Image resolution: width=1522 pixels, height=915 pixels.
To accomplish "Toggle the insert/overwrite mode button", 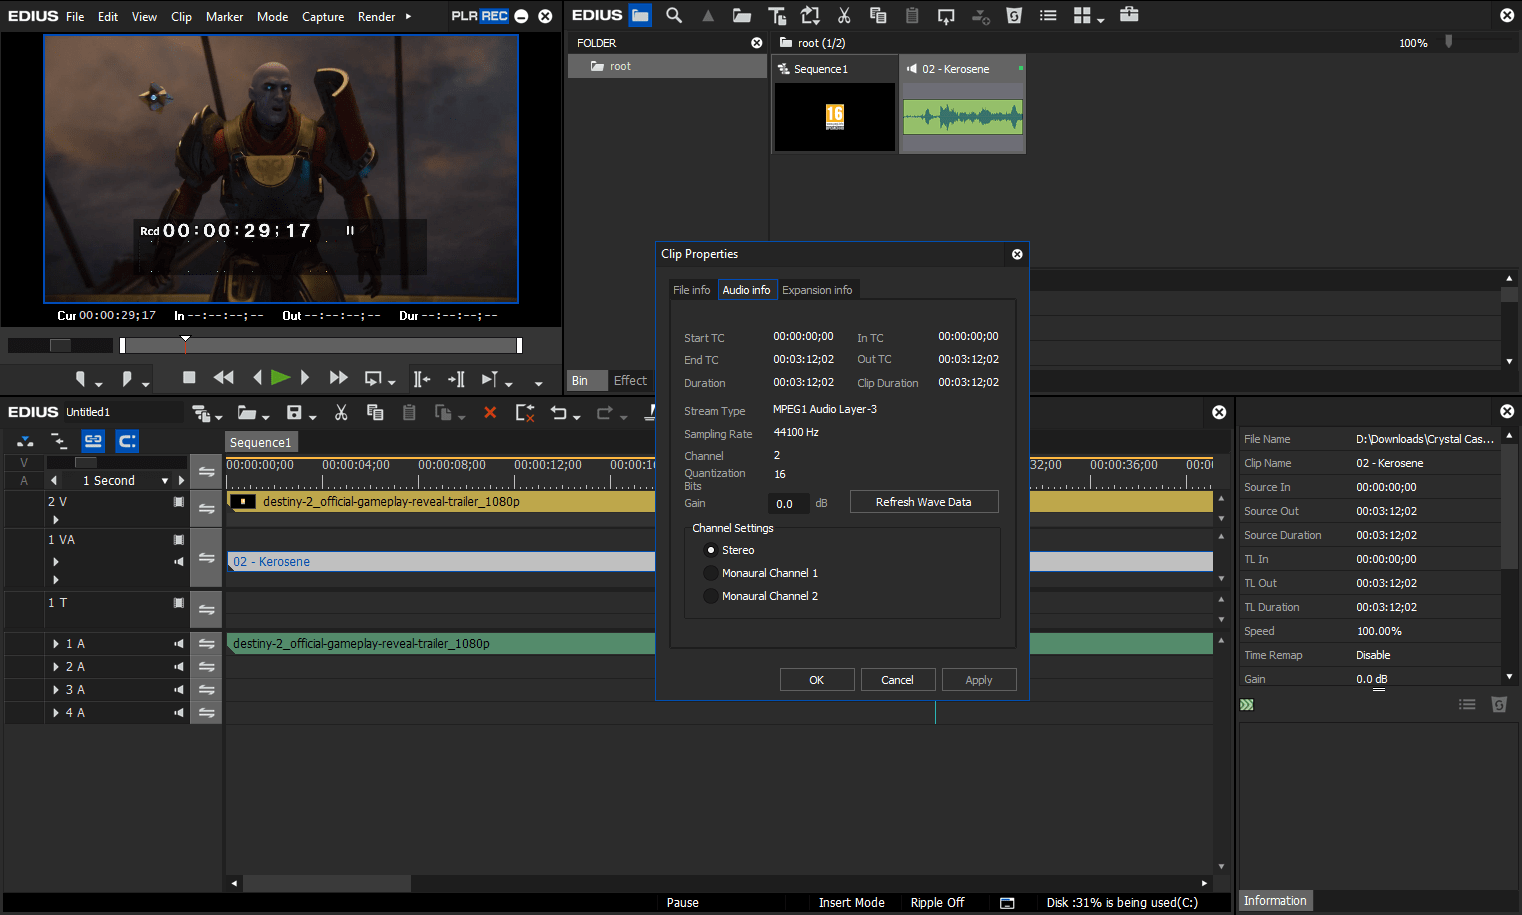I will (25, 441).
